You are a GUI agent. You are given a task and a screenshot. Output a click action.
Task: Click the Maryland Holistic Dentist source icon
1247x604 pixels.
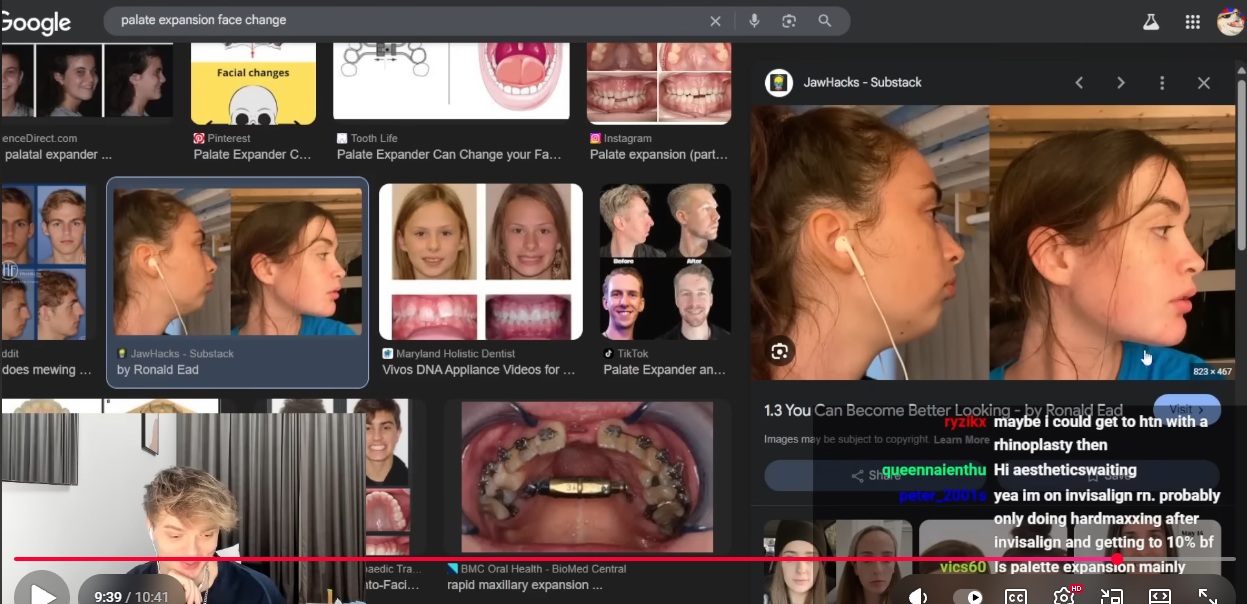coord(388,353)
